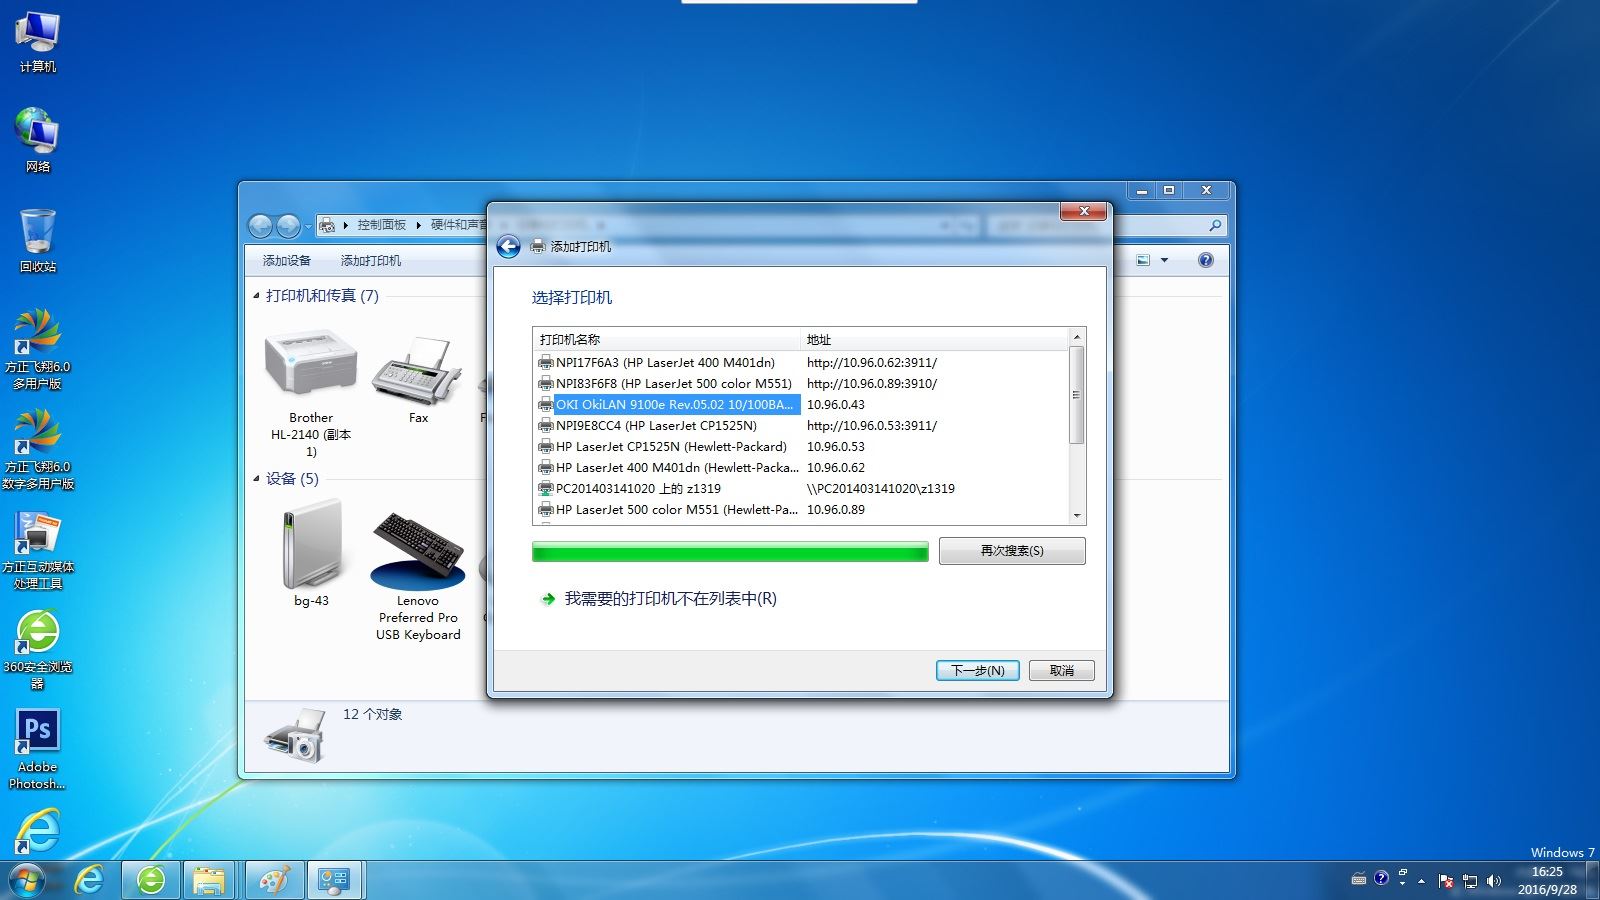1600x900 pixels.
Task: Show hidden tray icons arrow
Action: point(1421,881)
